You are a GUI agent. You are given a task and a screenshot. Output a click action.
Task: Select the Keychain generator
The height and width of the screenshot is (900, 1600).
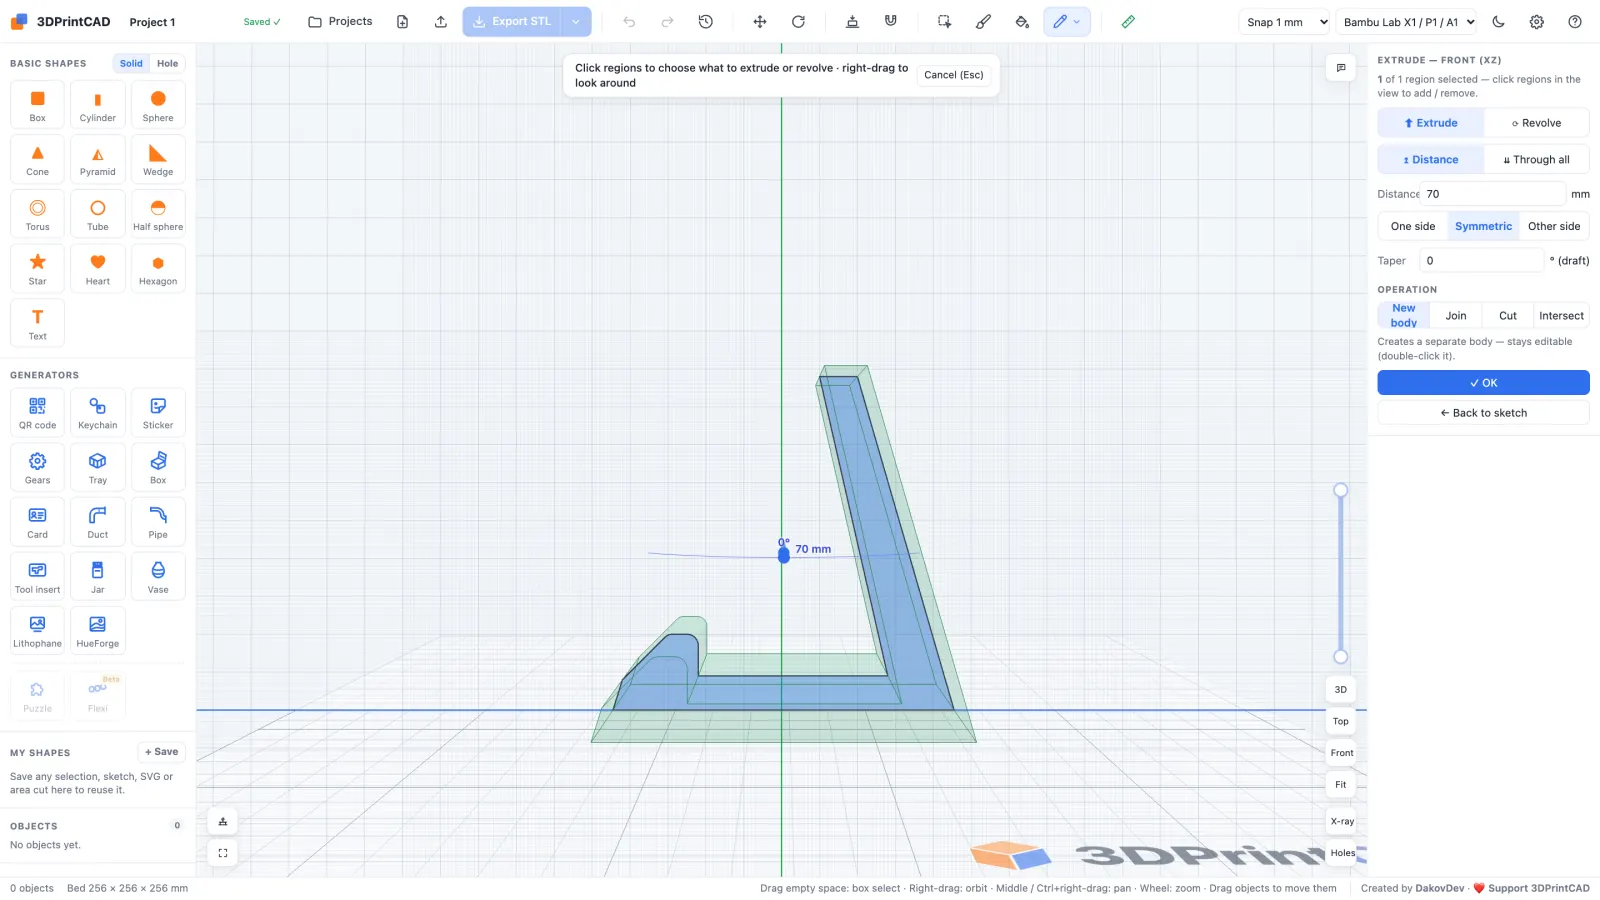tap(98, 413)
